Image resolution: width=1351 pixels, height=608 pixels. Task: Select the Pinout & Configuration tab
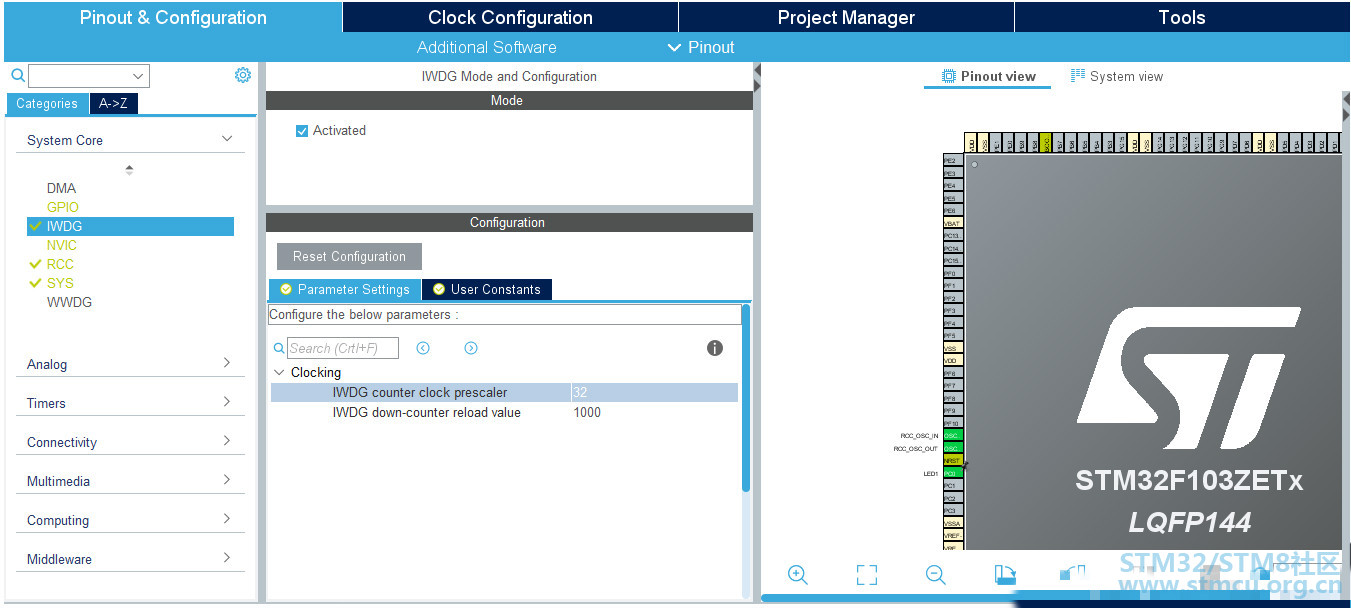tap(173, 17)
